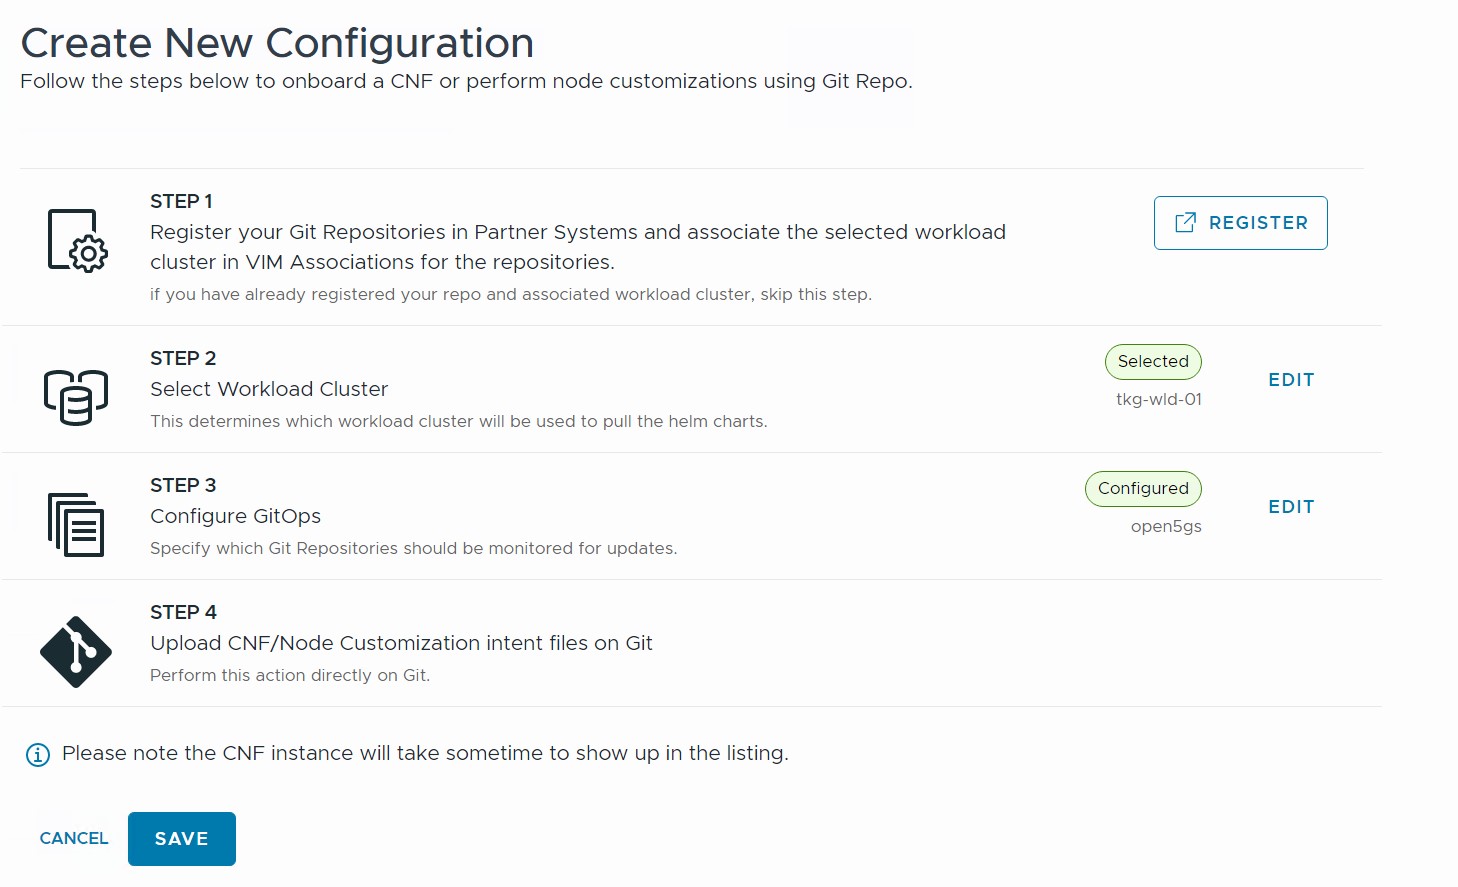Click the green Selected status badge
The width and height of the screenshot is (1458, 887).
click(x=1153, y=362)
